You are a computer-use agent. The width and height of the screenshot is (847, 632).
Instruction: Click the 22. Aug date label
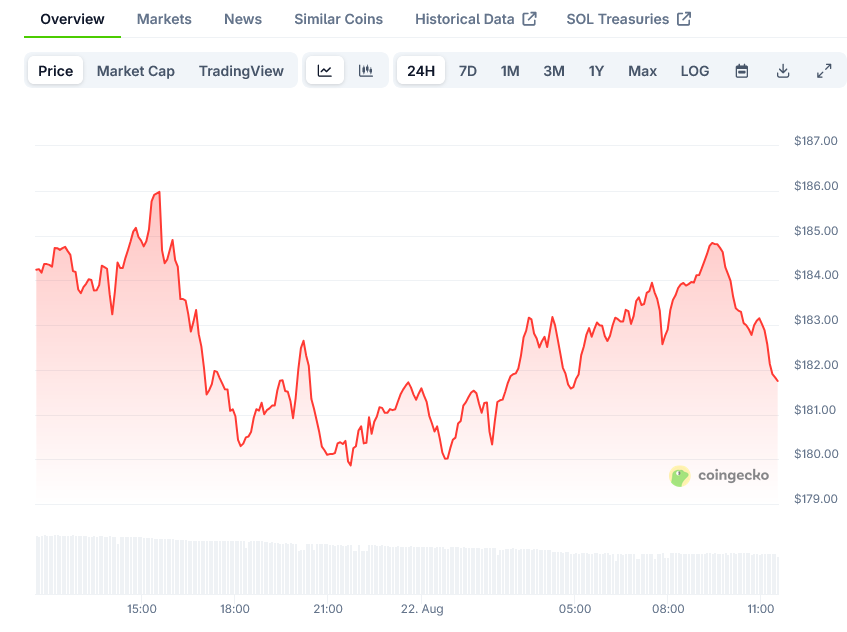422,609
